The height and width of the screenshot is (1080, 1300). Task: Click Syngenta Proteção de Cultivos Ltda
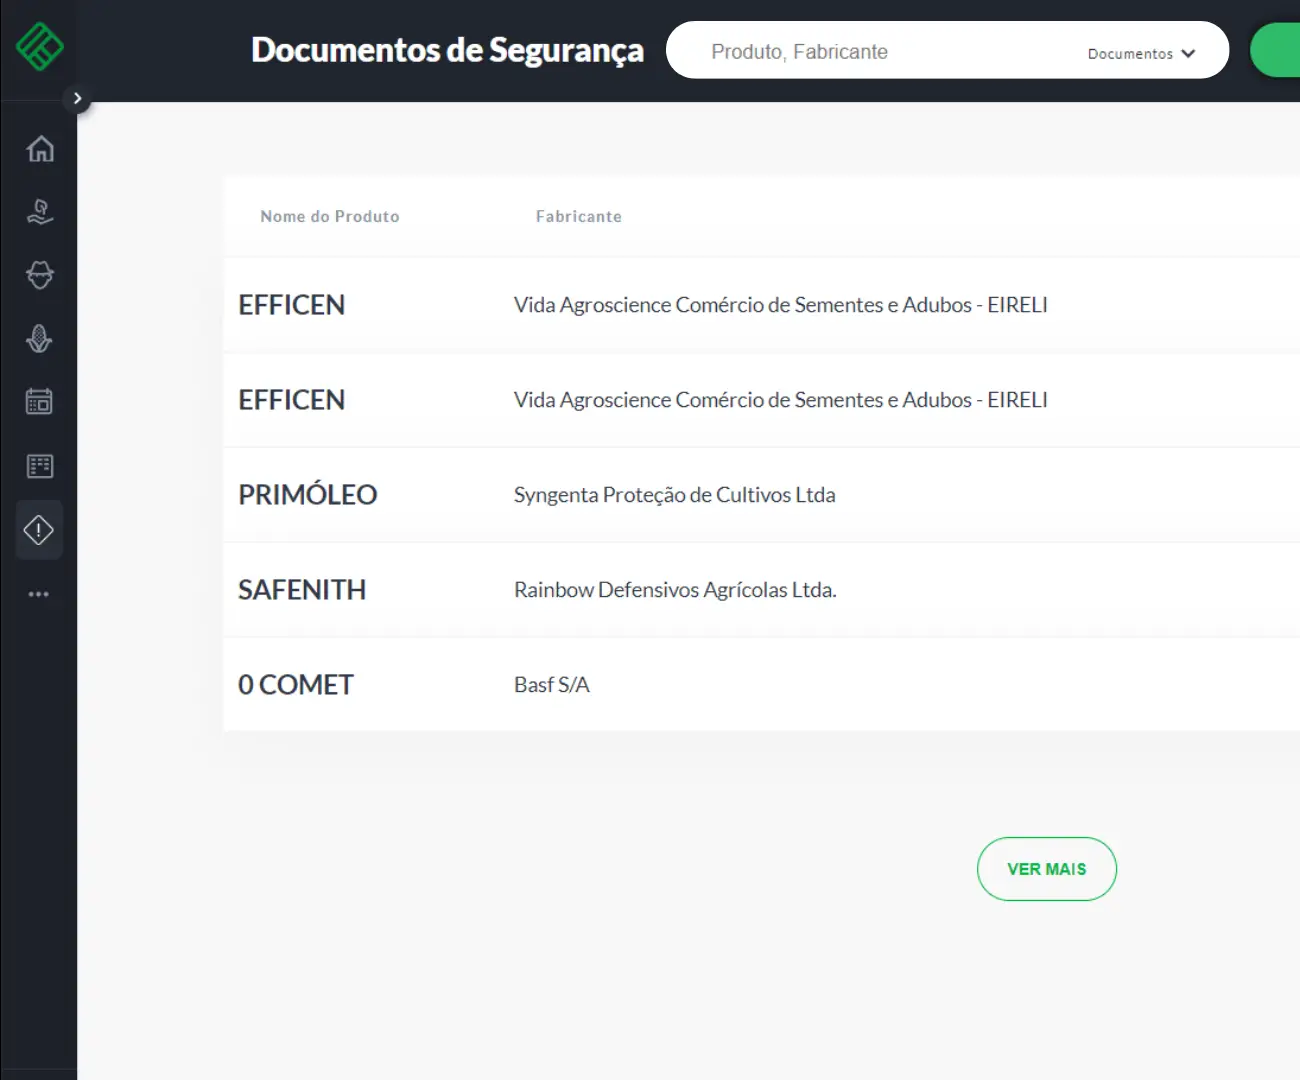[675, 495]
